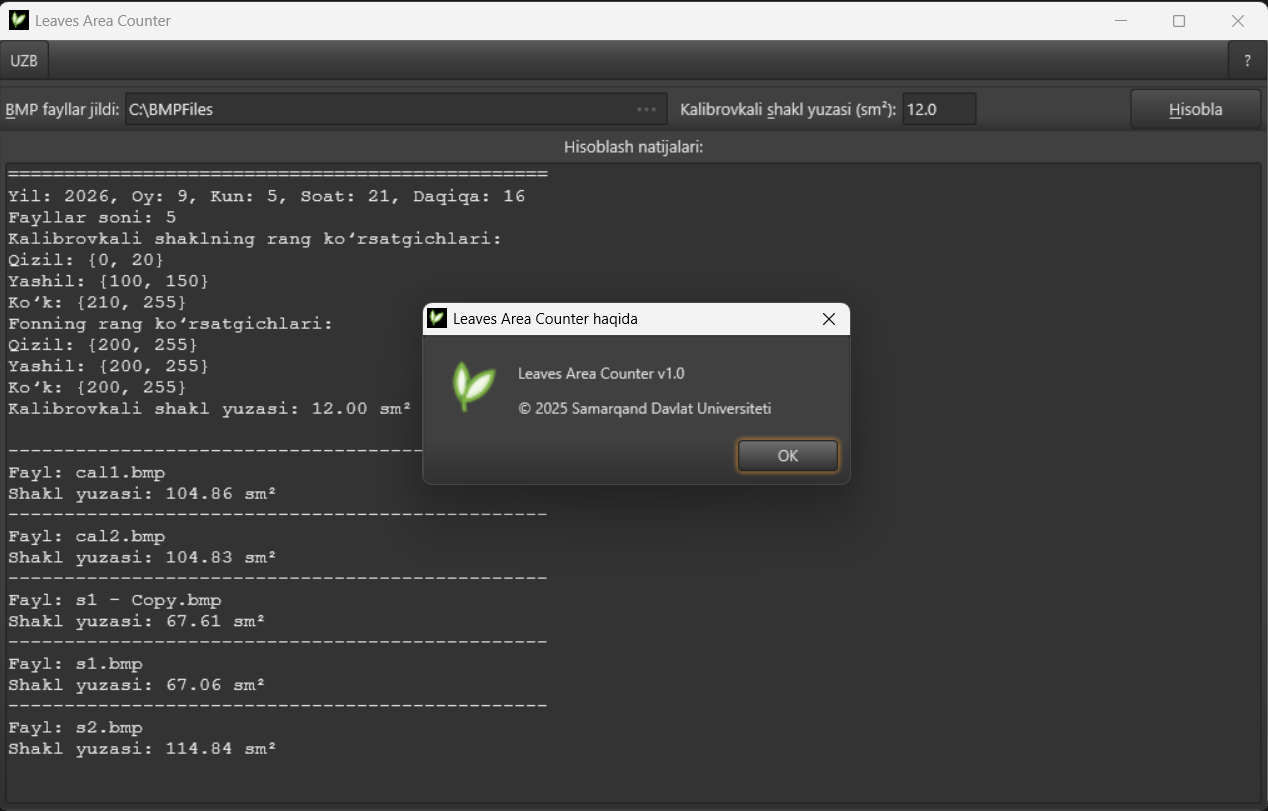Switch language with the UZB button
This screenshot has height=811, width=1268.
(24, 60)
